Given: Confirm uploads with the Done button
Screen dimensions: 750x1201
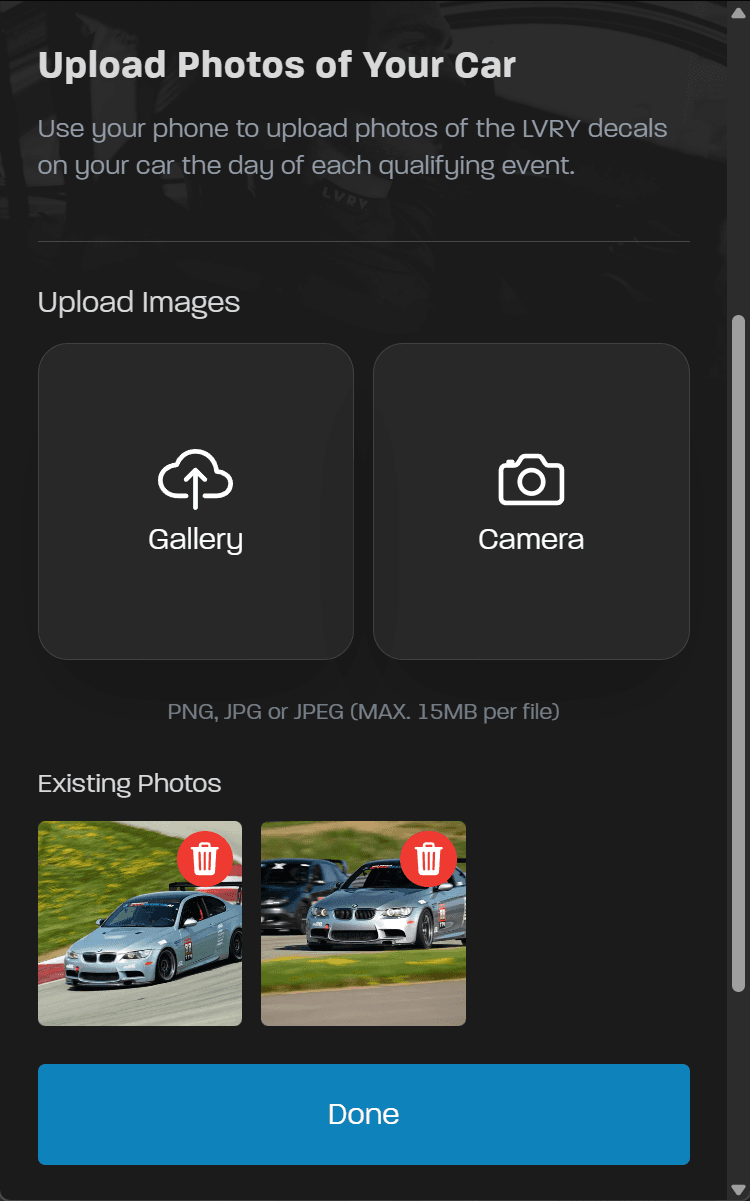Looking at the screenshot, I should (x=364, y=1114).
